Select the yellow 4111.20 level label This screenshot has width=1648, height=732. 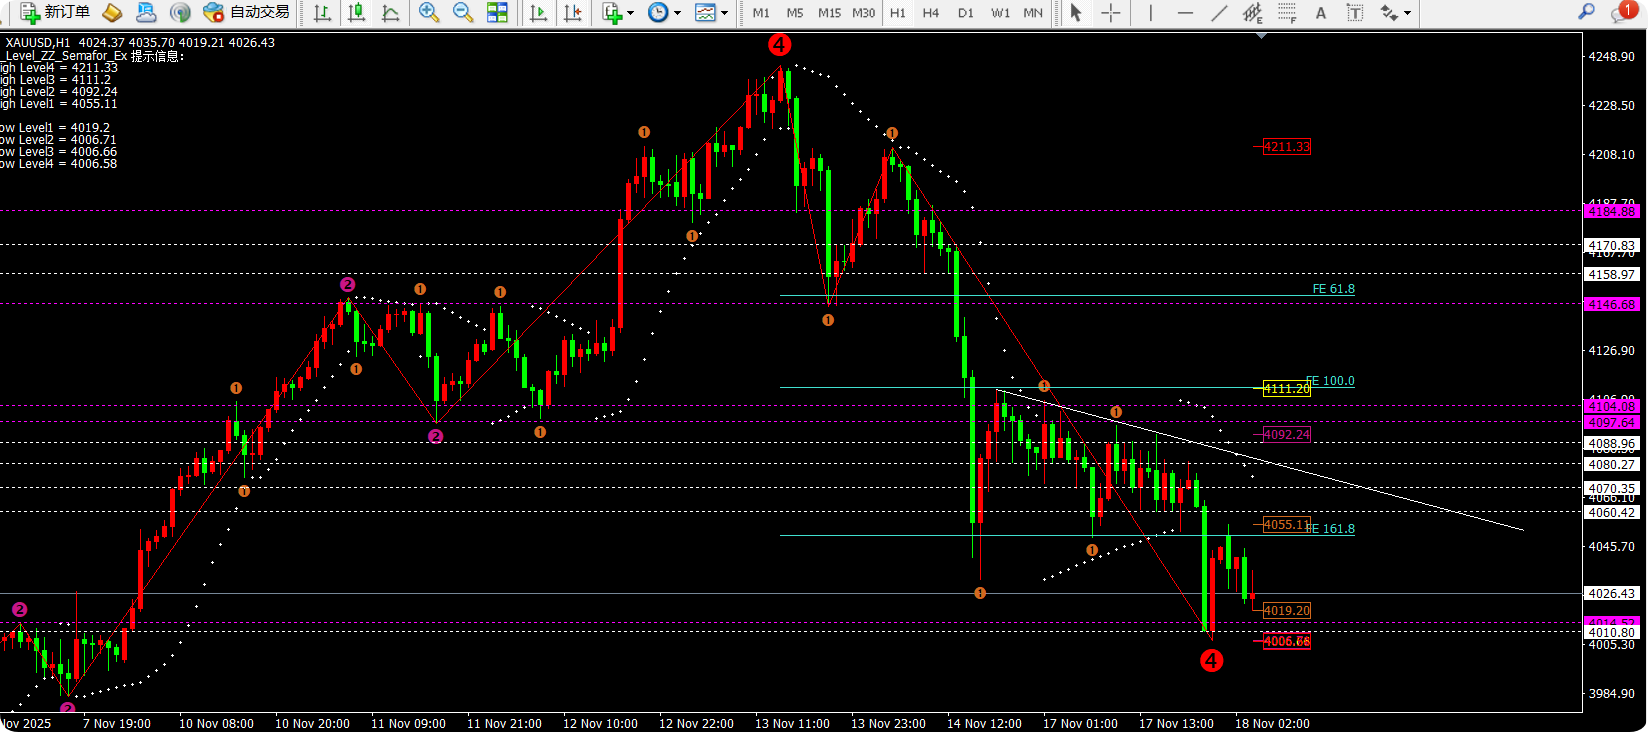tap(1287, 389)
